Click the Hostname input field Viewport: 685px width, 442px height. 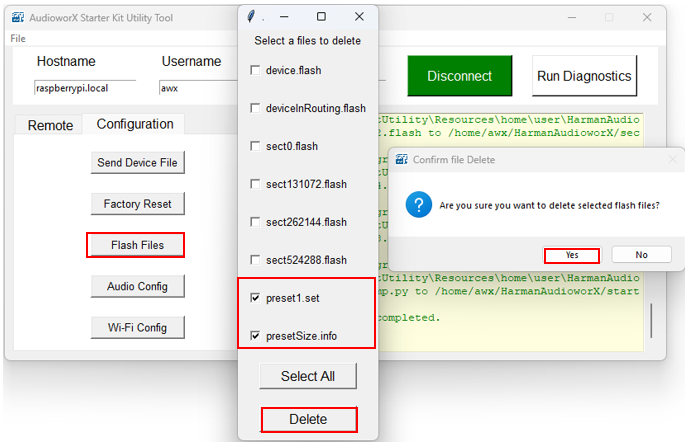click(x=85, y=88)
